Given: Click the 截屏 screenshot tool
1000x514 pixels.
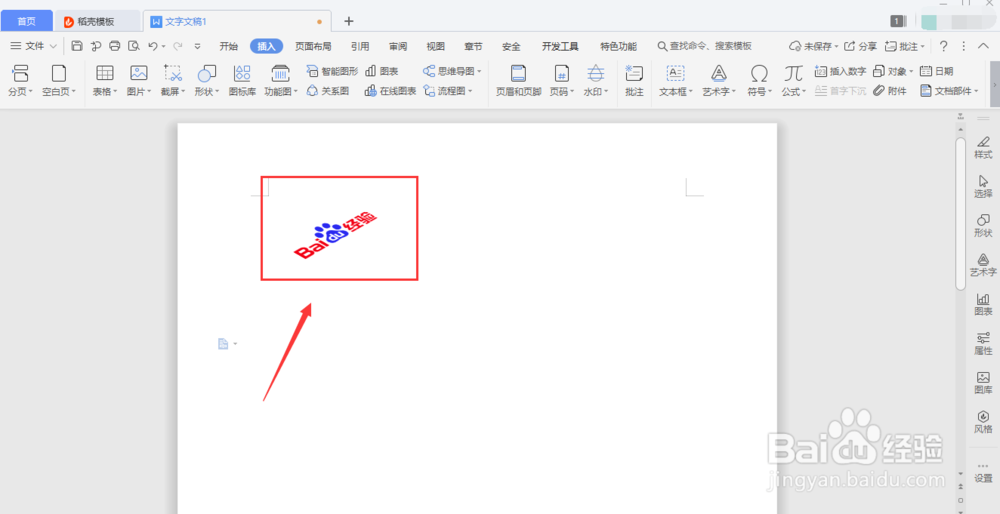Looking at the screenshot, I should coord(173,80).
